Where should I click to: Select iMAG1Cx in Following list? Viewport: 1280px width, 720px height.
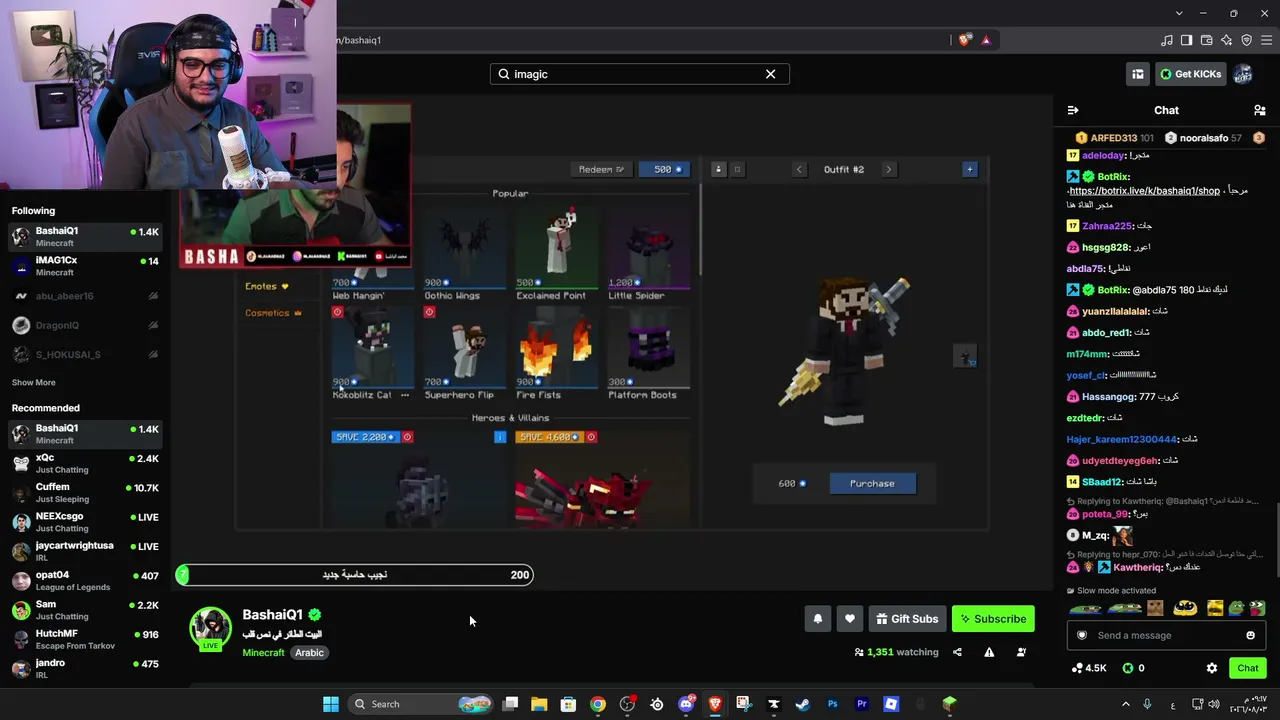[x=85, y=266]
